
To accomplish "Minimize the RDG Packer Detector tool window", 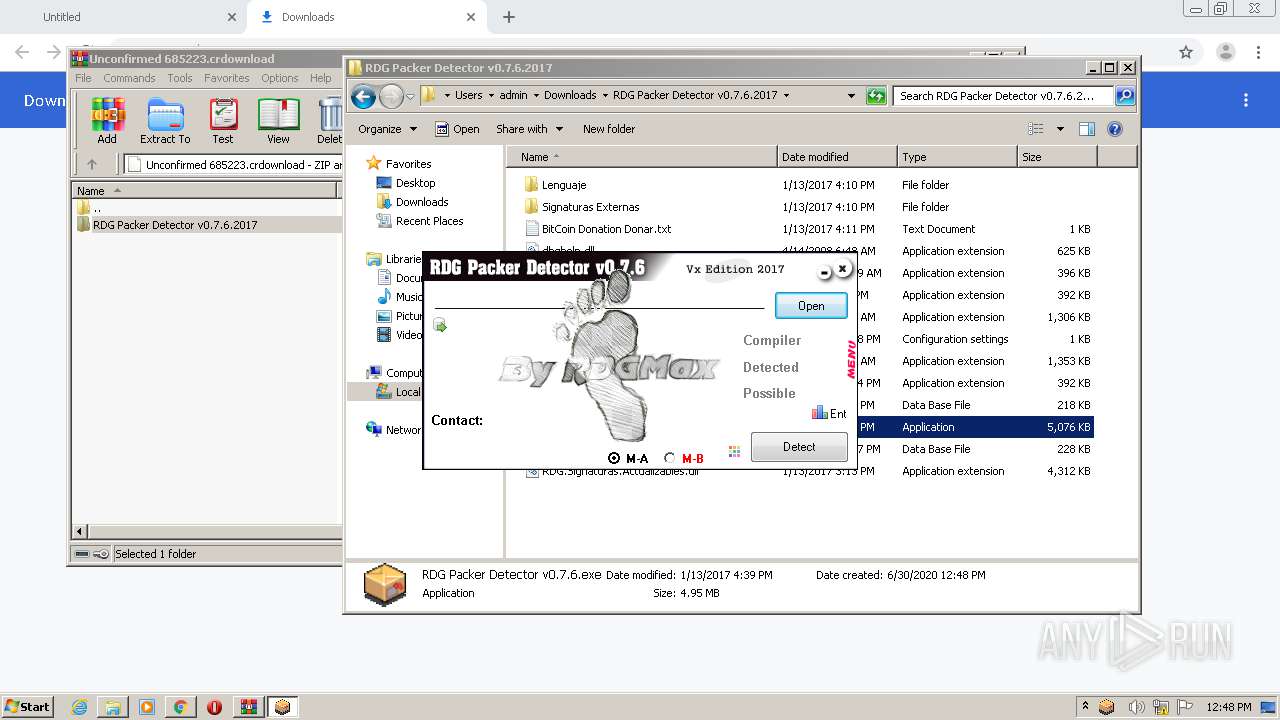I will (825, 272).
